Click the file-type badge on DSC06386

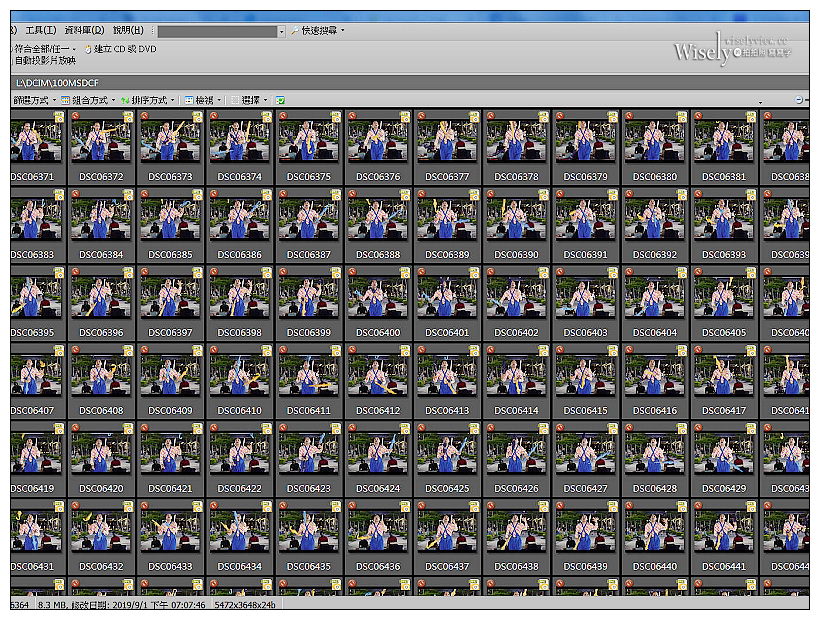pos(267,194)
